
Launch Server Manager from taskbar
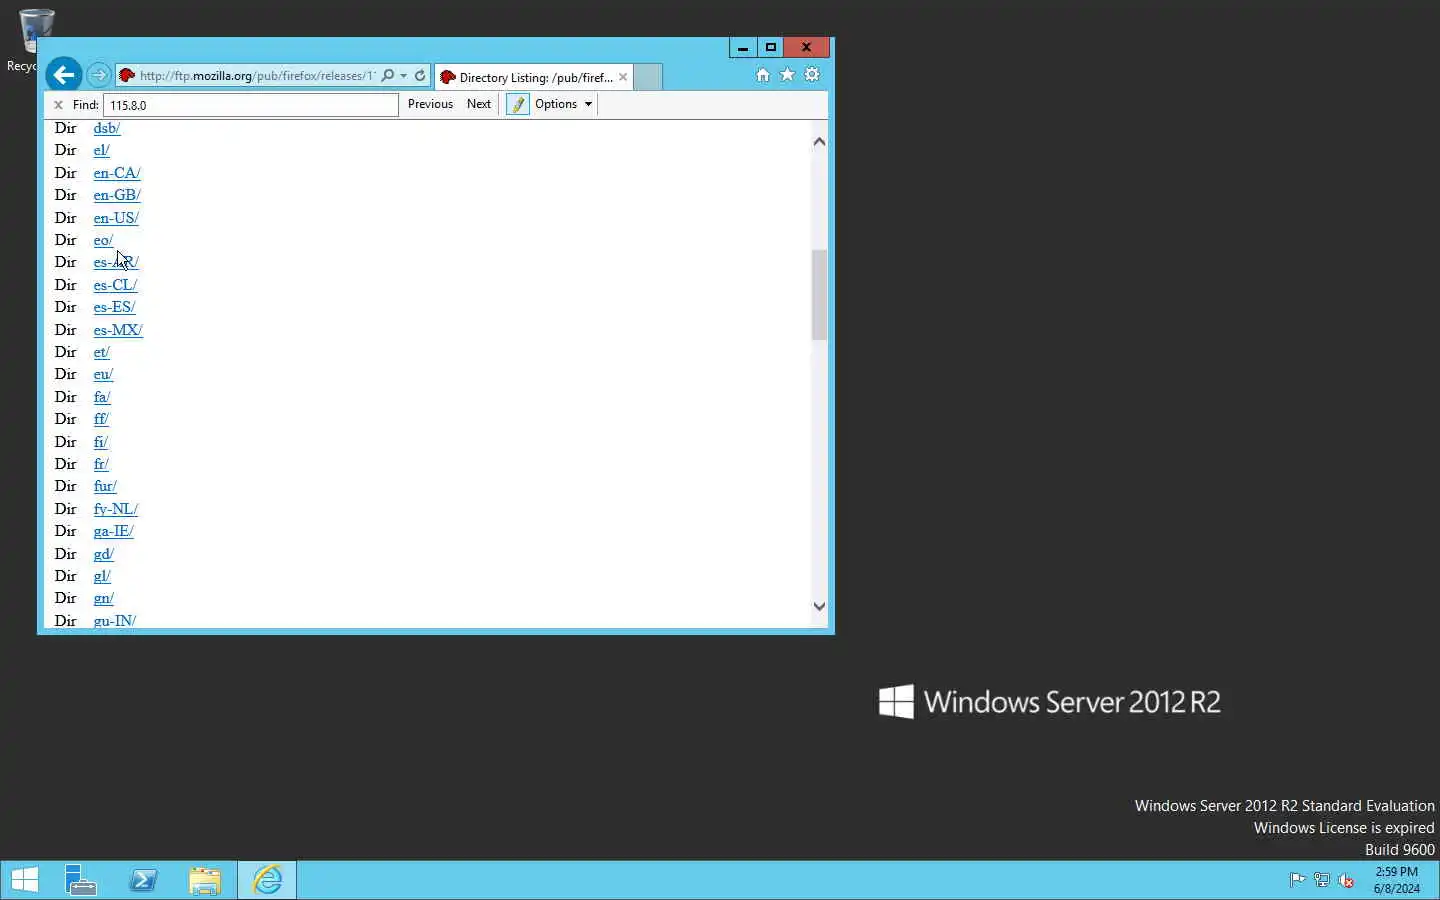coord(80,880)
